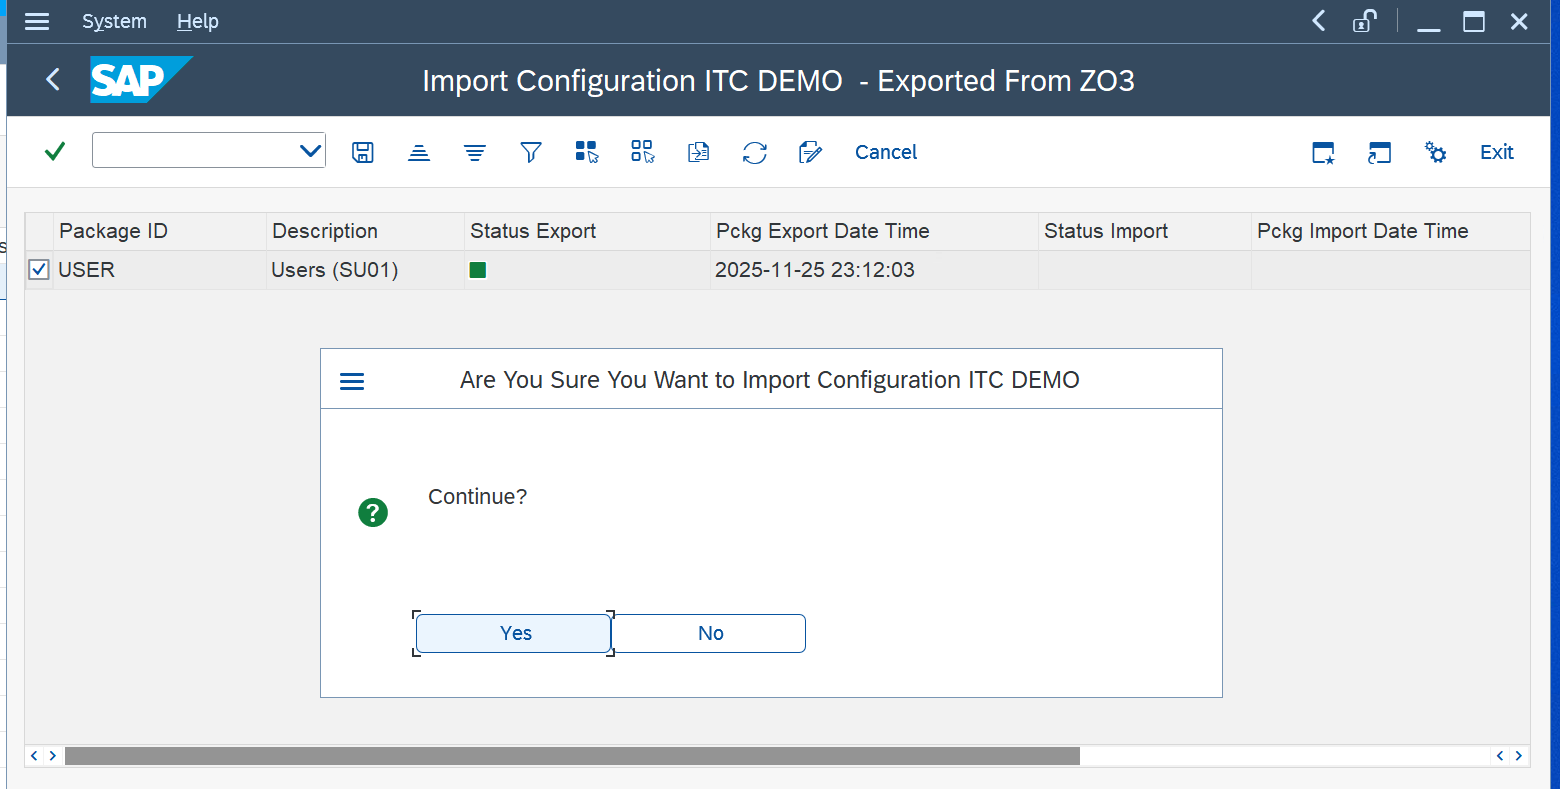Open the Filter funnel icon
The image size is (1560, 789).
pyautogui.click(x=531, y=152)
